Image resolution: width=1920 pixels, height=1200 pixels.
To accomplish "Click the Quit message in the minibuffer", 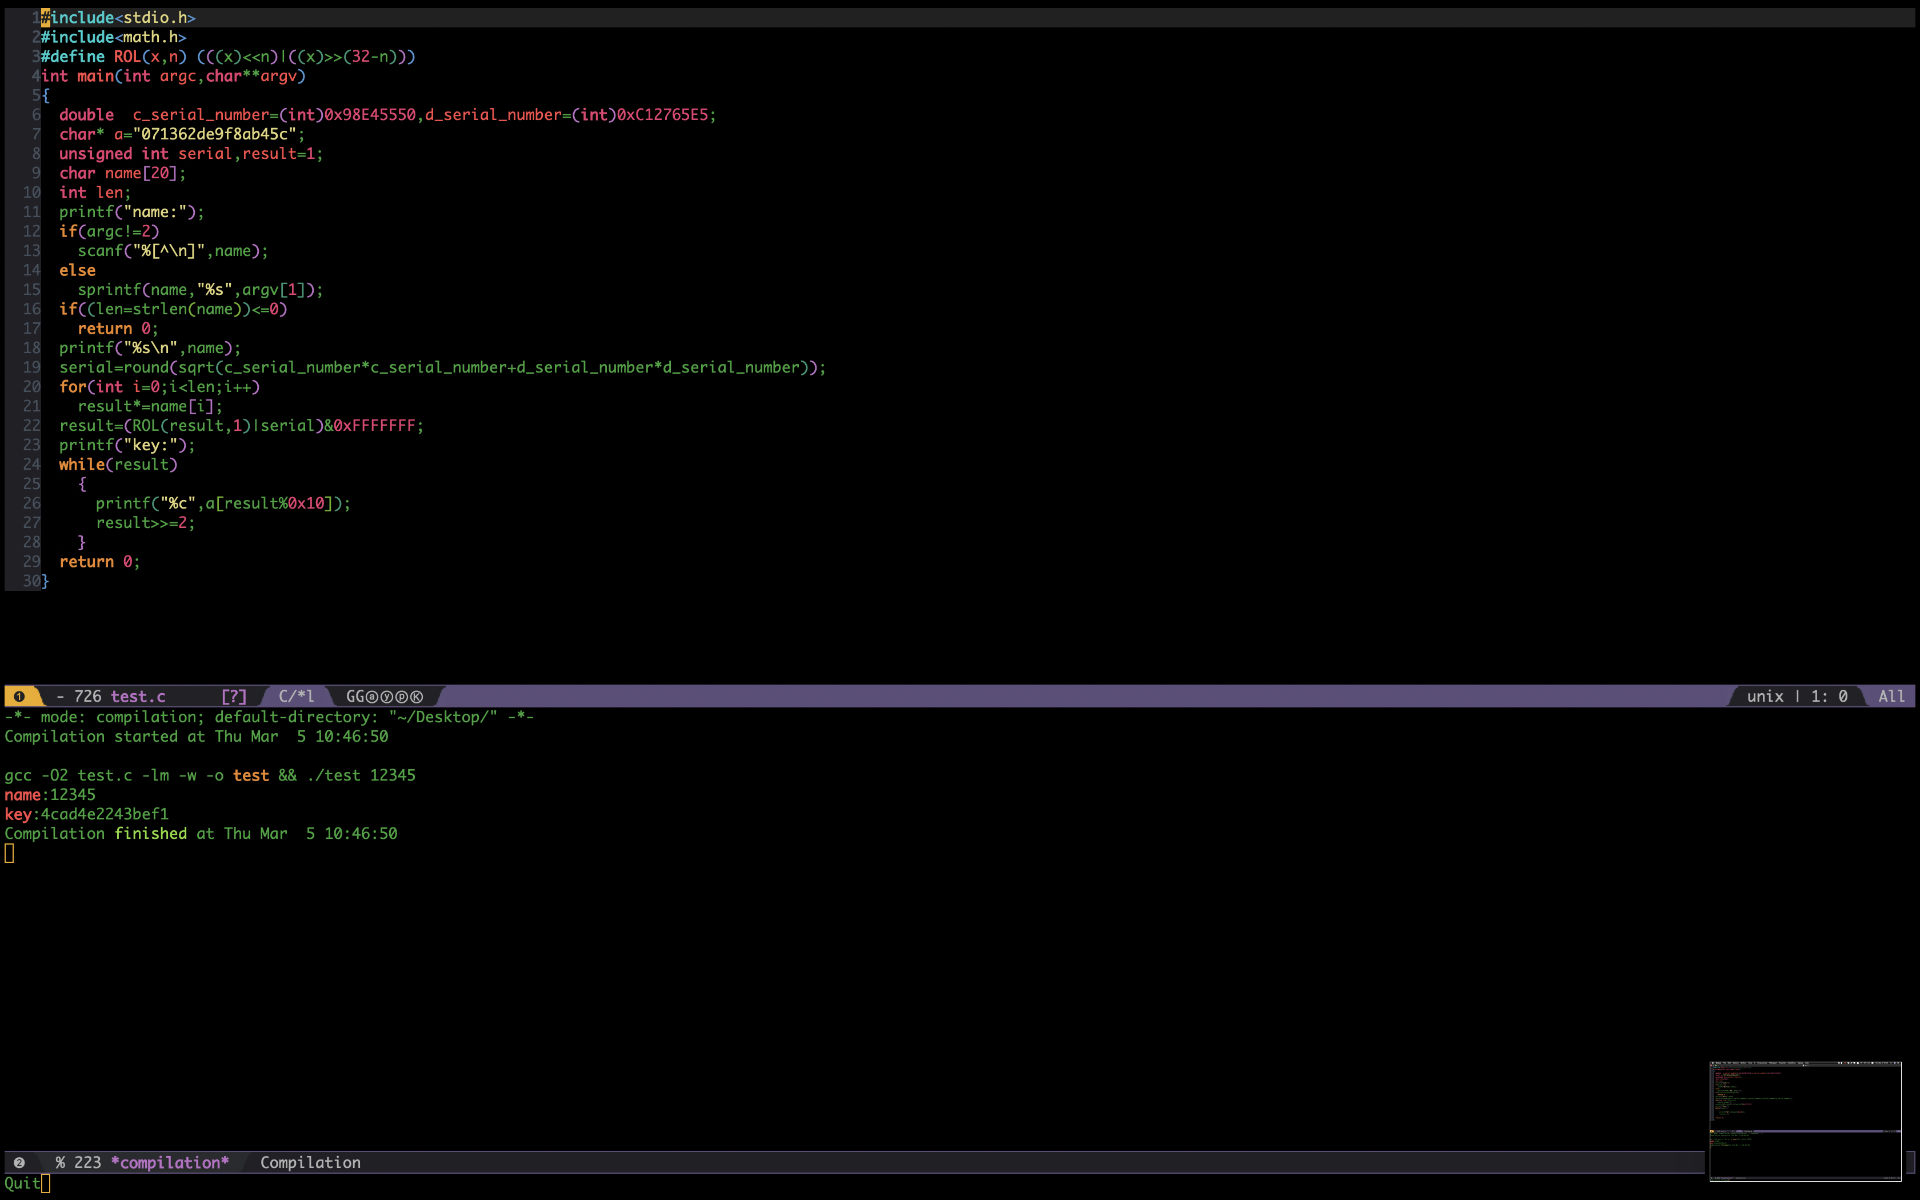I will pos(22,1184).
